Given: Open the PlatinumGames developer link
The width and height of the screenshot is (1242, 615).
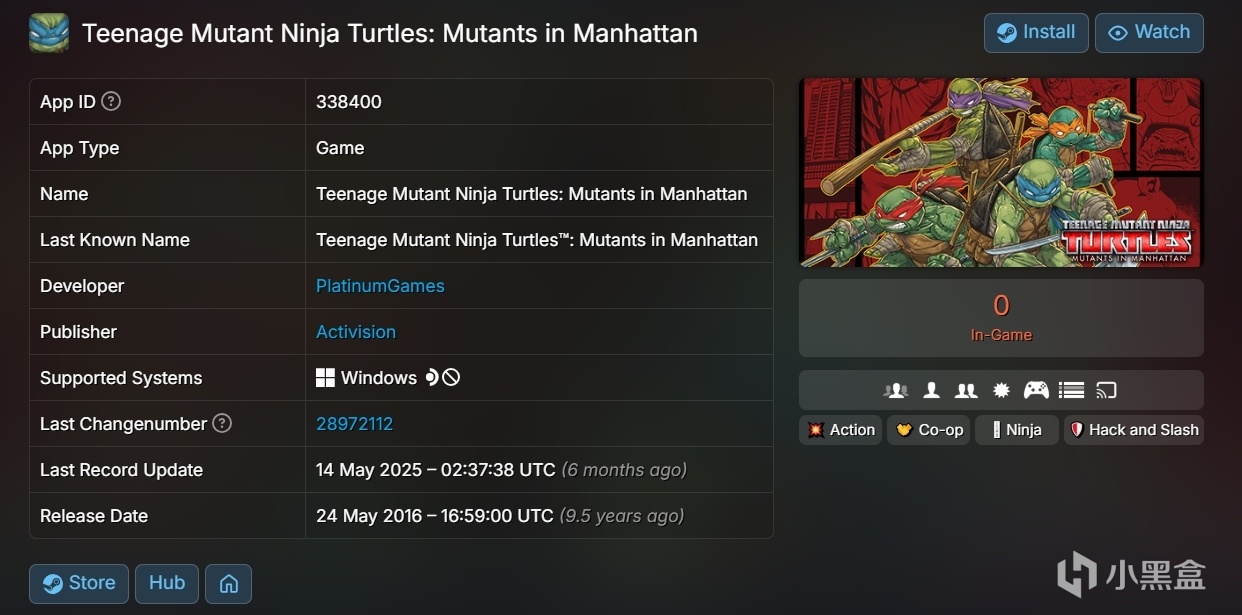Looking at the screenshot, I should 380,286.
